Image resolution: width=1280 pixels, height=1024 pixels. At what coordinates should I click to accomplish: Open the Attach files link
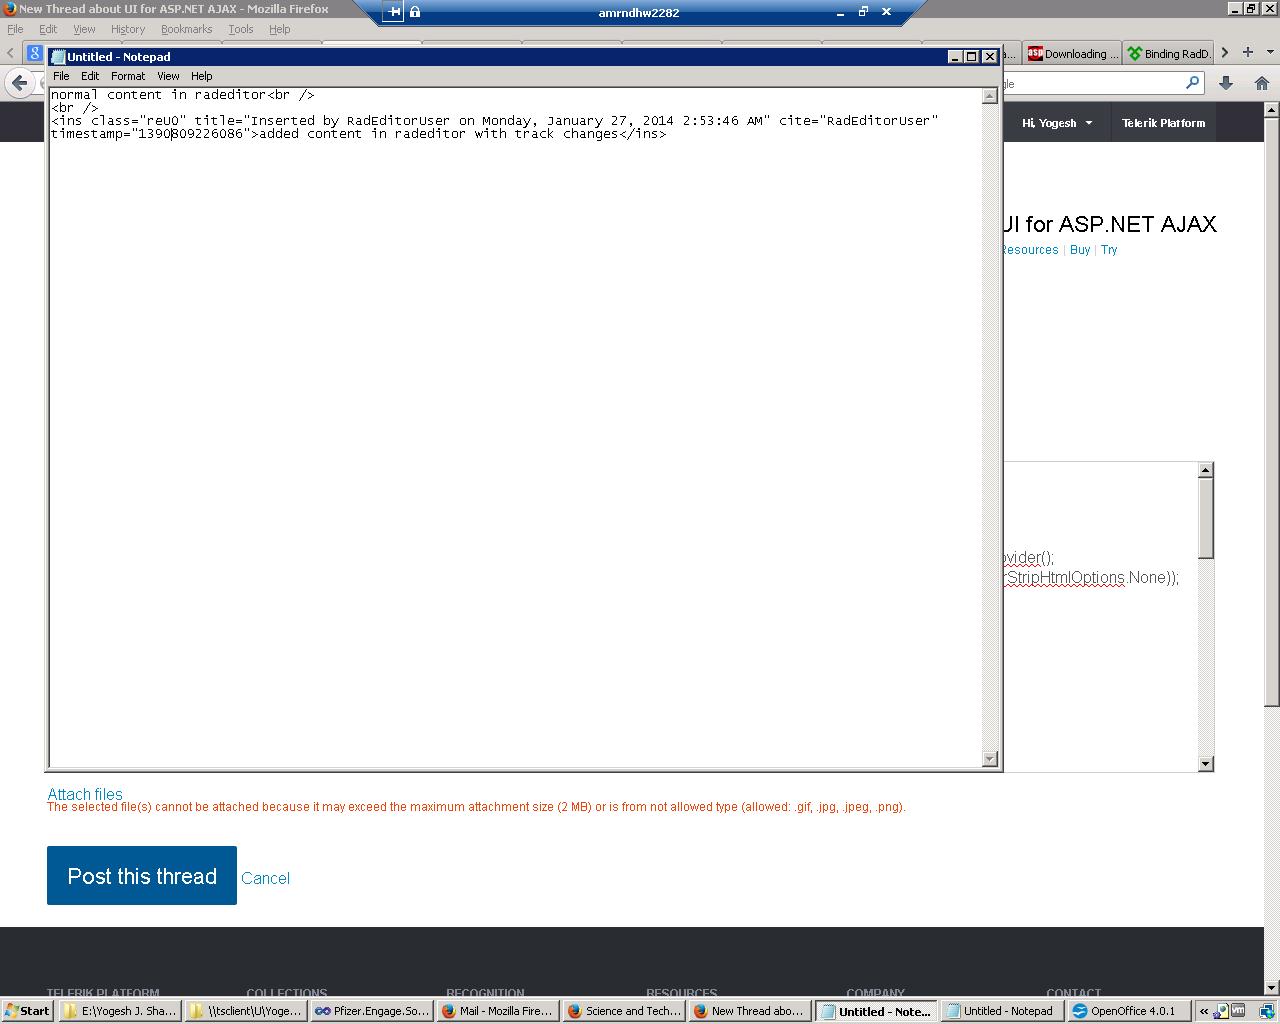85,794
